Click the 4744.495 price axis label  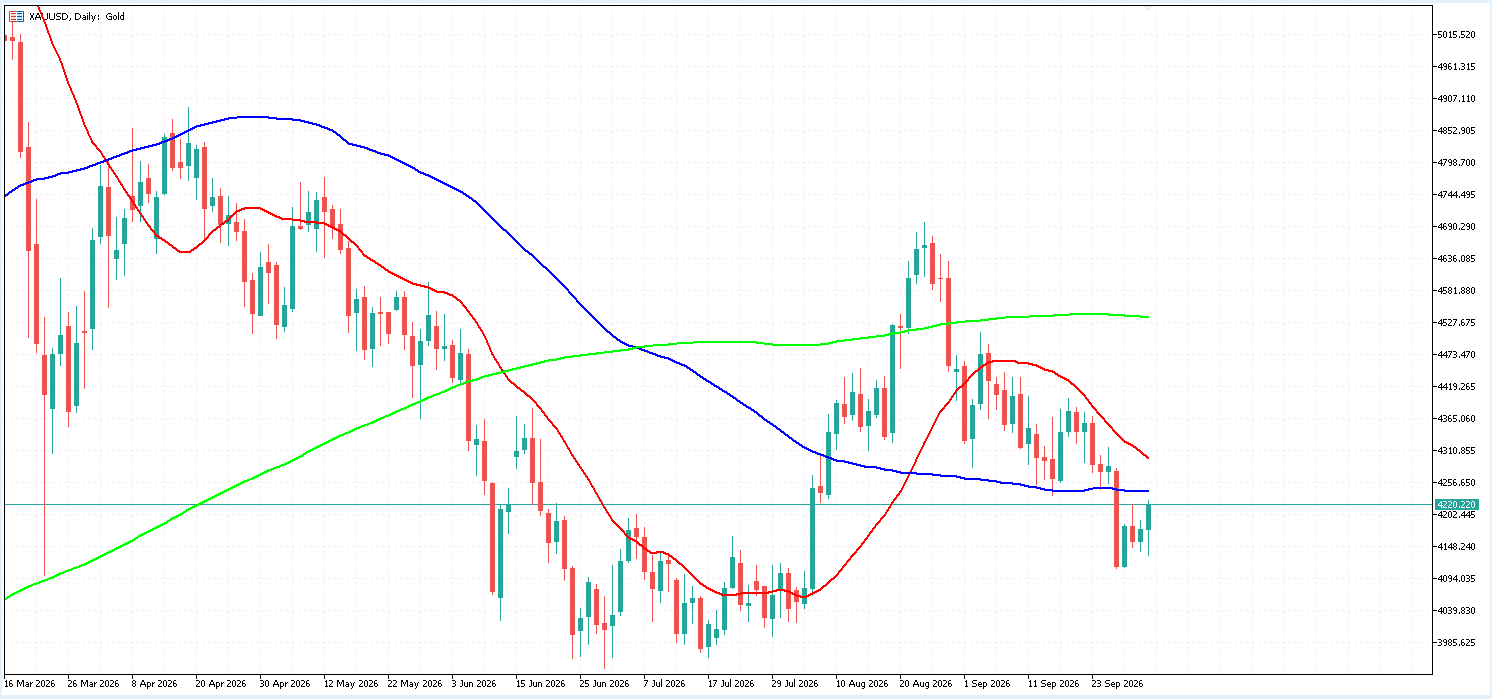(x=1456, y=195)
